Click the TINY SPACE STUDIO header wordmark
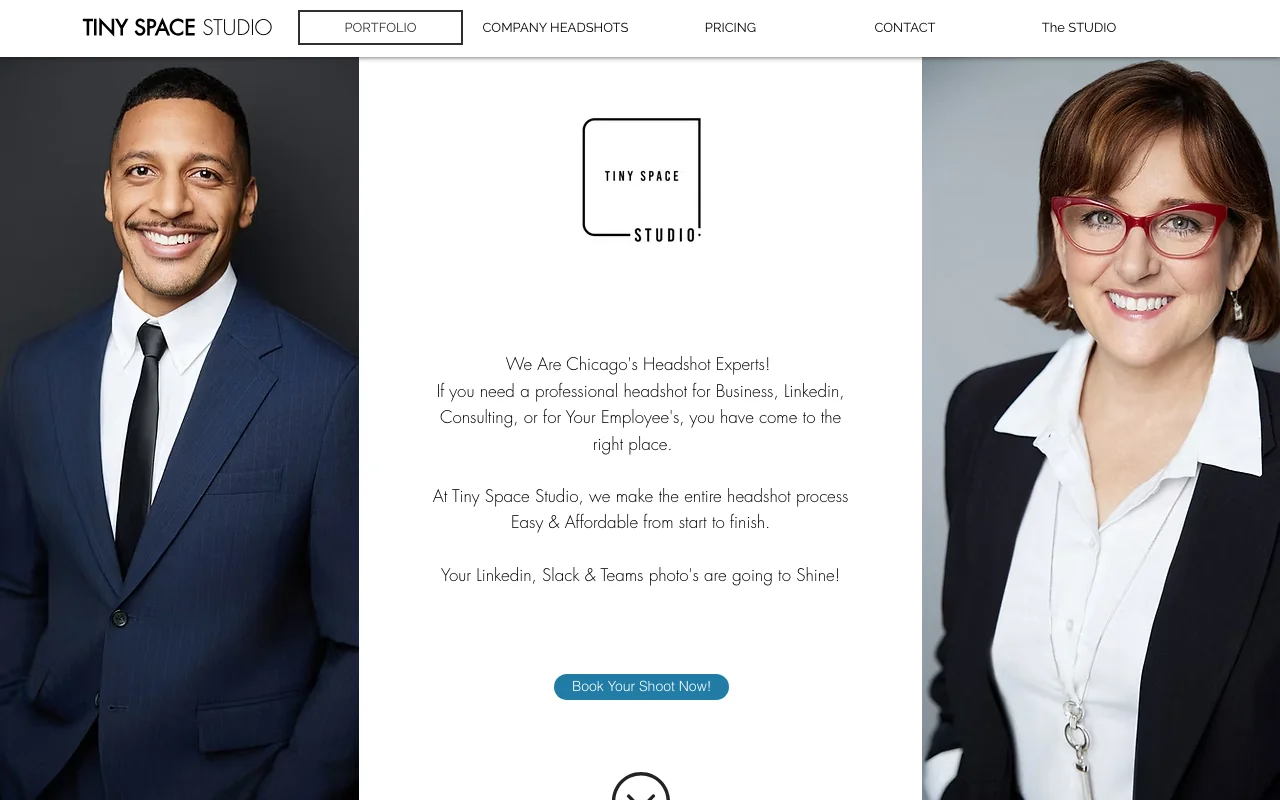 pos(177,28)
